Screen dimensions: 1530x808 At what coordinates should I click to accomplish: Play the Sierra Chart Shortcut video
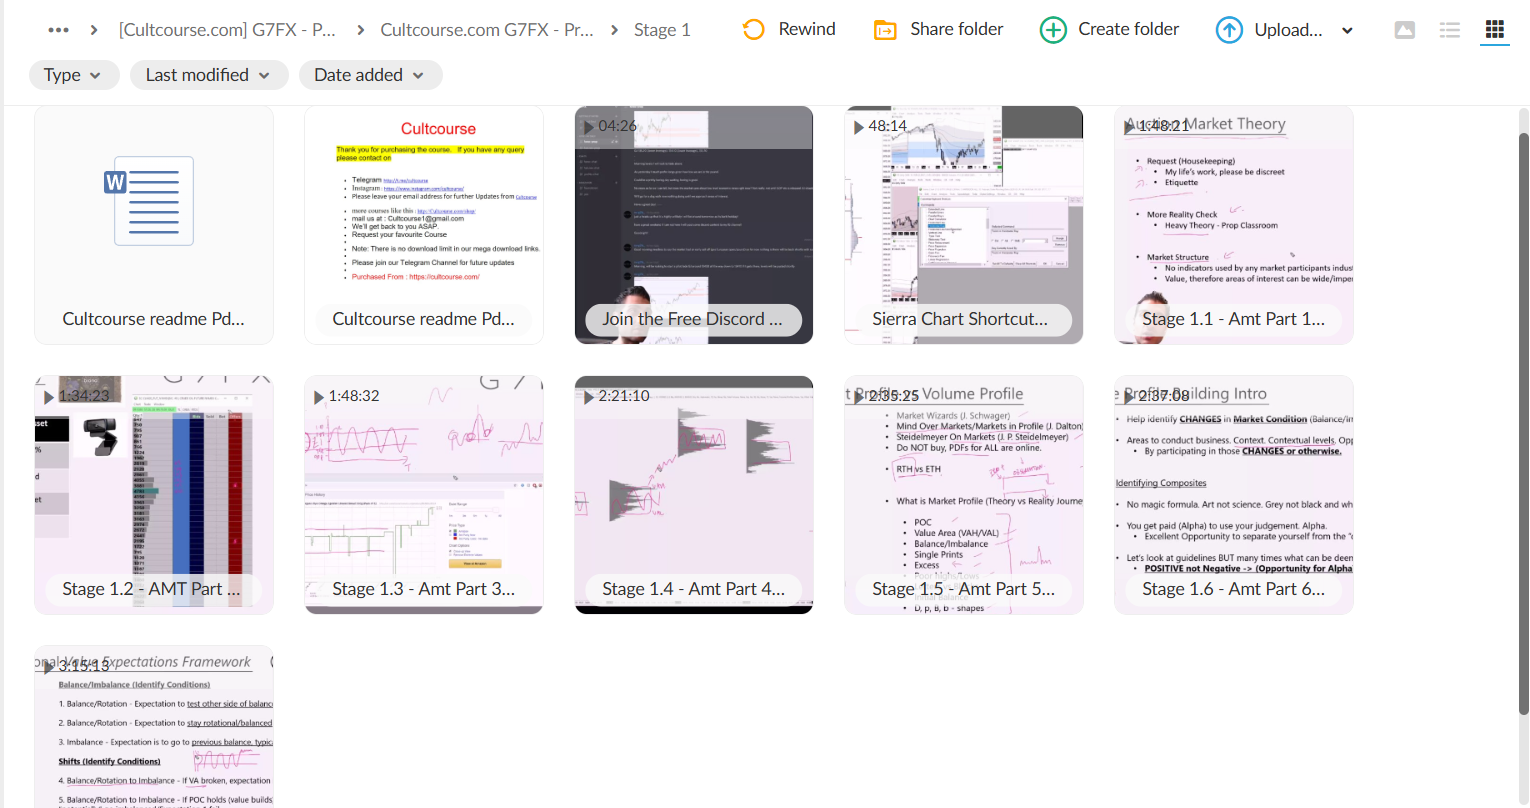964,225
